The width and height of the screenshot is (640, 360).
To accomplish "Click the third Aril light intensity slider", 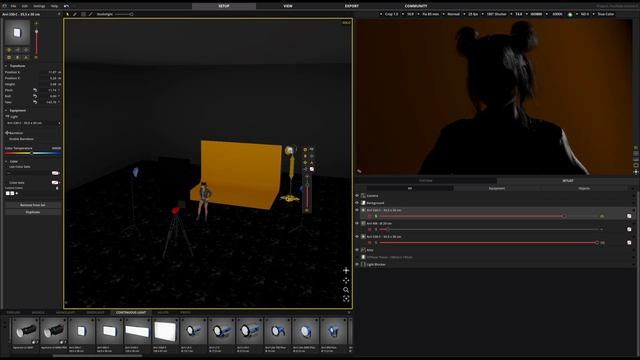I will [x=489, y=242].
